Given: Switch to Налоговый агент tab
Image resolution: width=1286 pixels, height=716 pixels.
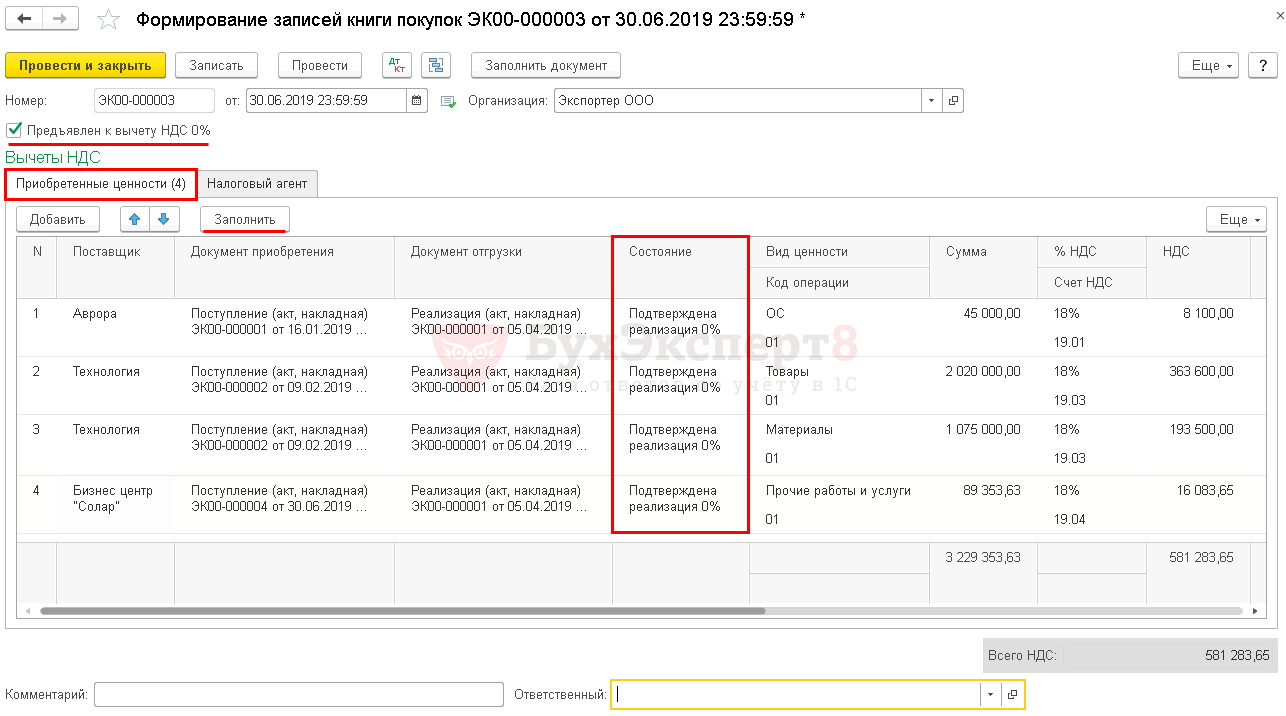Looking at the screenshot, I should (x=258, y=184).
